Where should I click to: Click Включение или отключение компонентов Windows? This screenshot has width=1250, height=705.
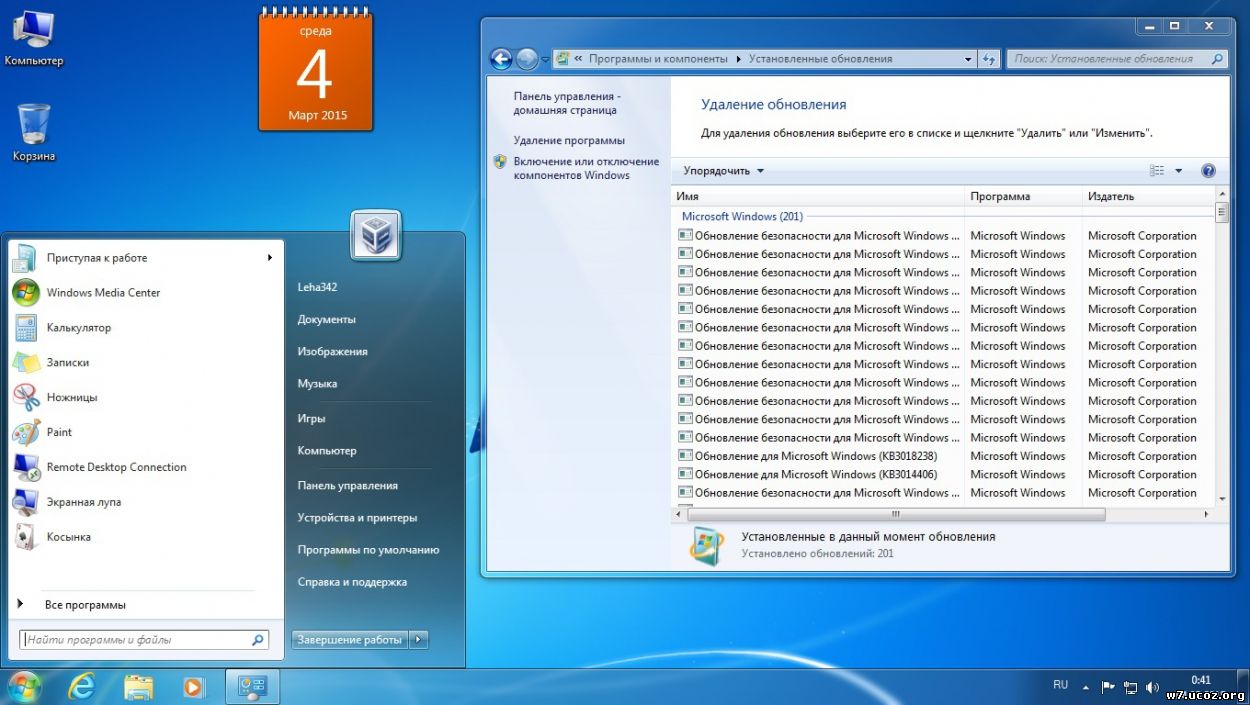[x=586, y=168]
